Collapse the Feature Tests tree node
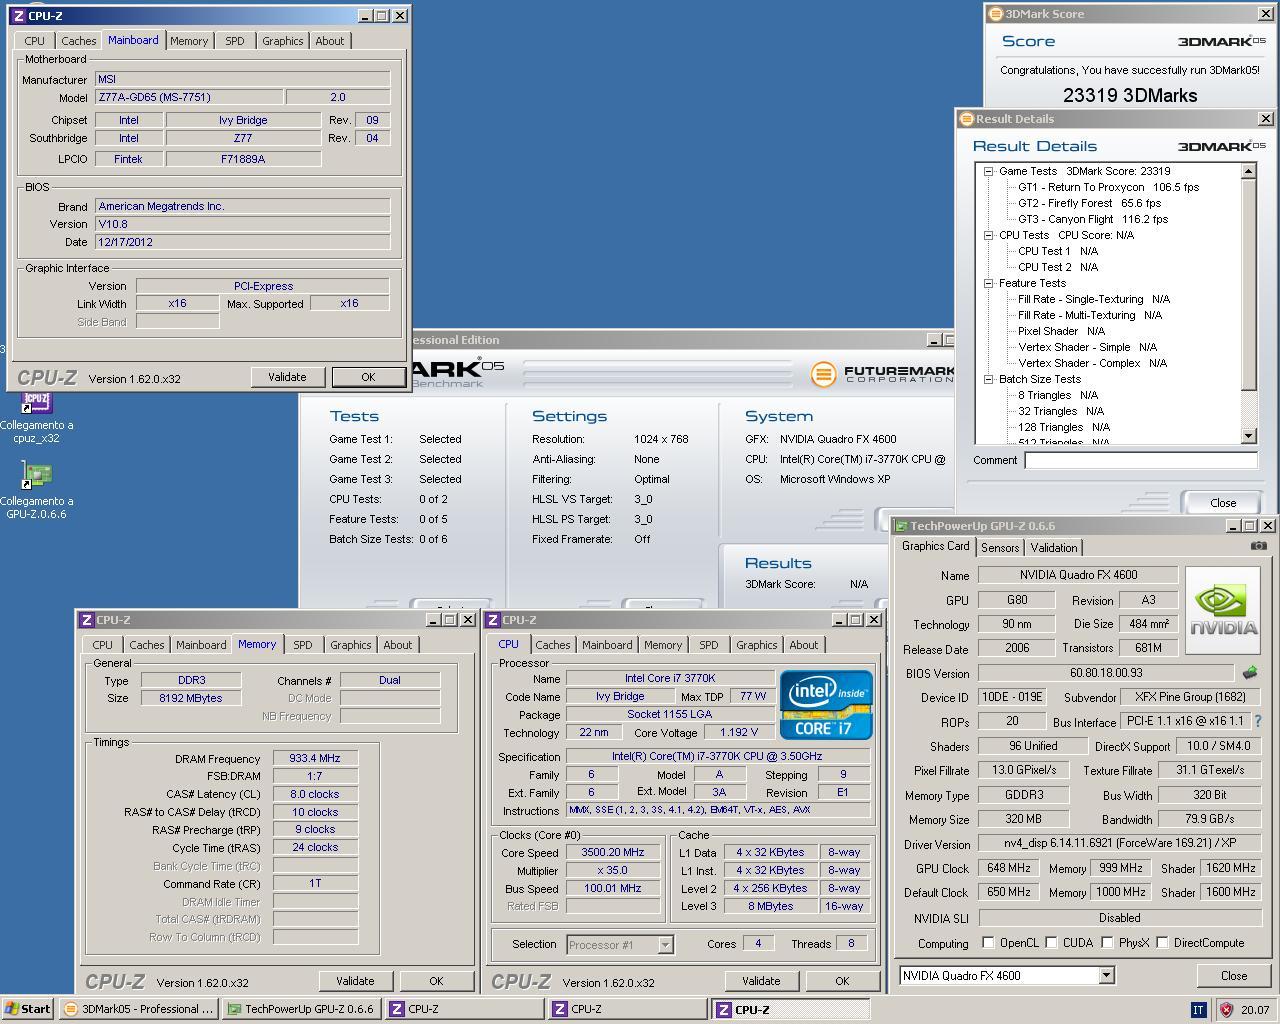 pyautogui.click(x=988, y=283)
